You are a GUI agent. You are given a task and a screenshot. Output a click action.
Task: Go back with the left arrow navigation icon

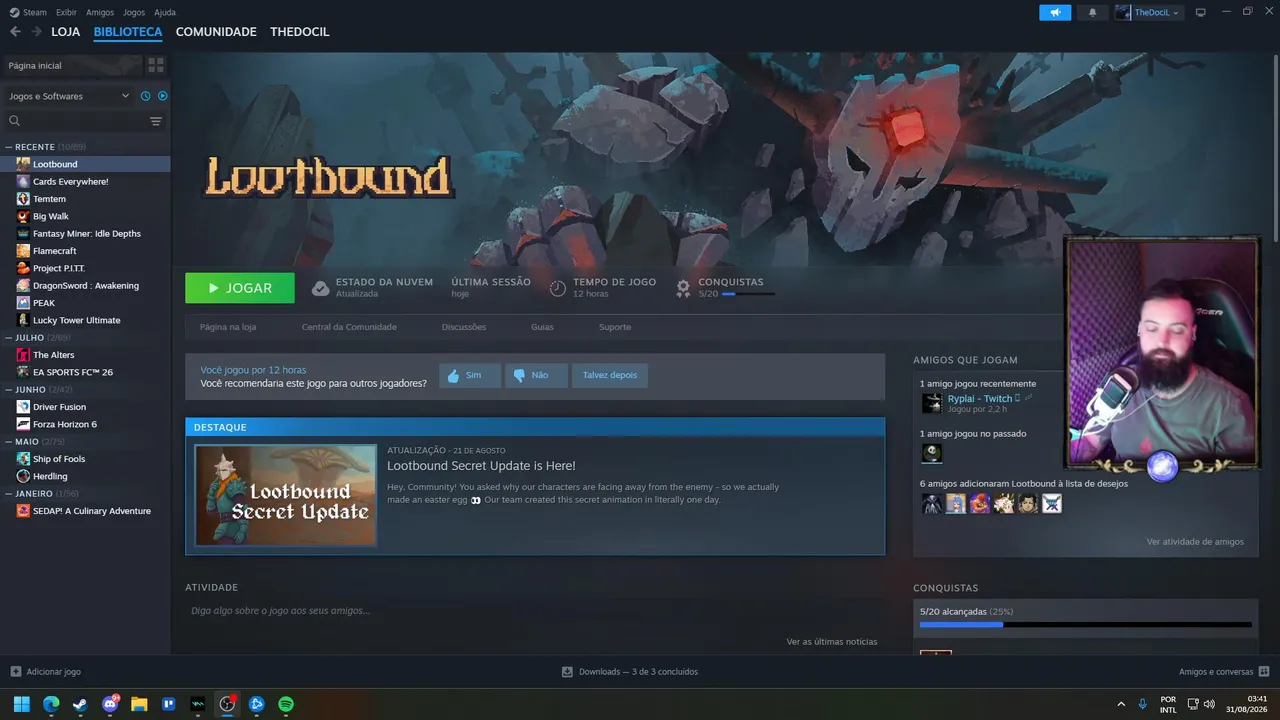click(x=15, y=32)
